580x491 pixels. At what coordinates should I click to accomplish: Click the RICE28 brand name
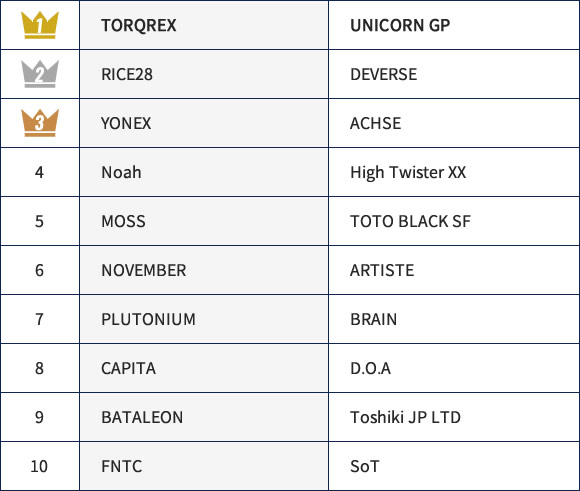click(127, 74)
